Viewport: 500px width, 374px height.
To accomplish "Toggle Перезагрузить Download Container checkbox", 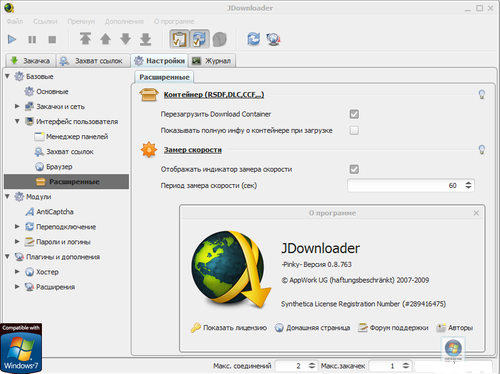I will point(354,114).
